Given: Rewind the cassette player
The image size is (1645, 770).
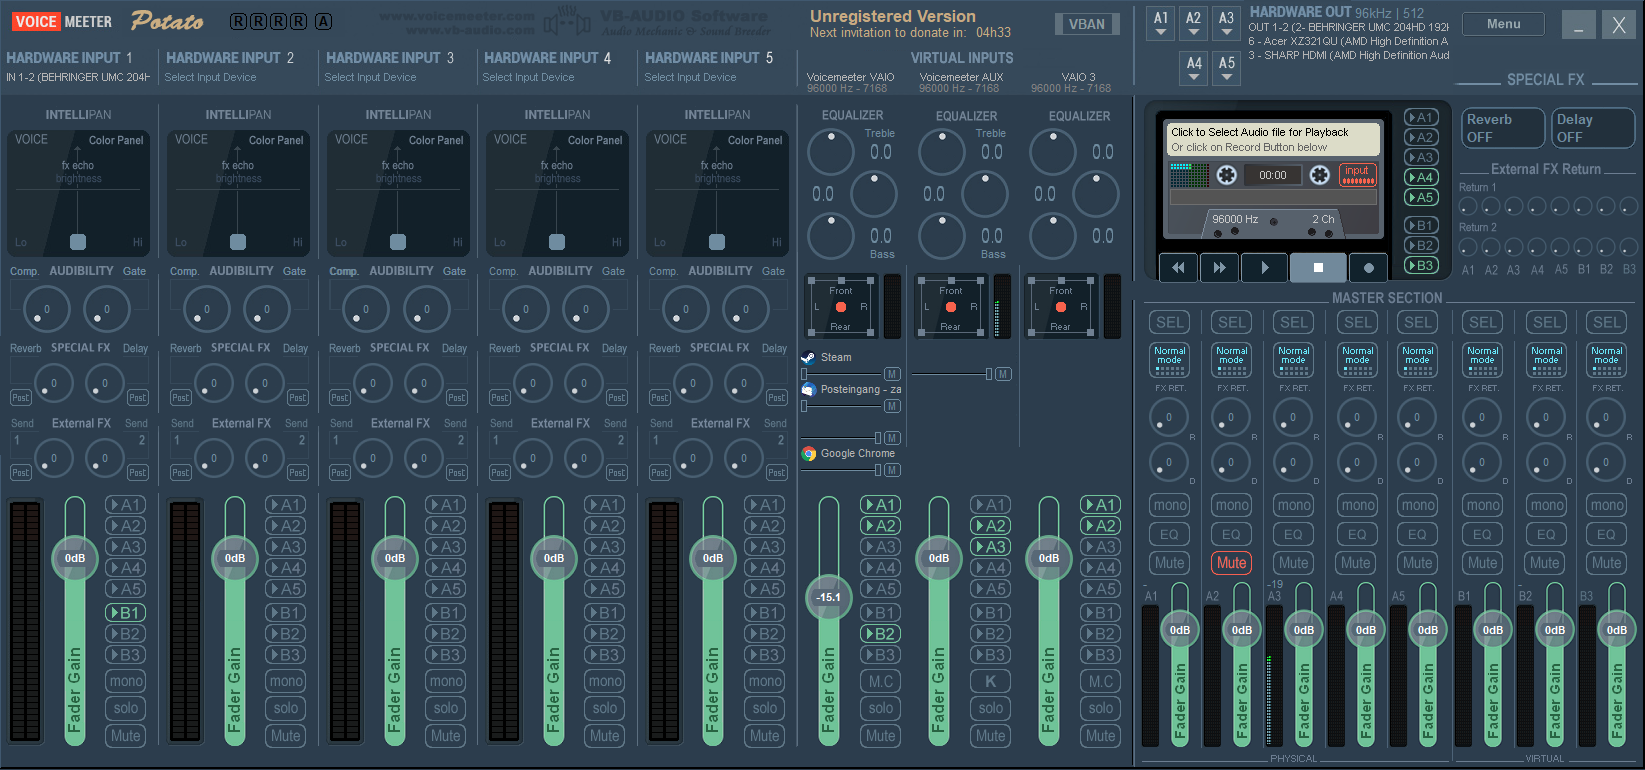Looking at the screenshot, I should (x=1178, y=267).
